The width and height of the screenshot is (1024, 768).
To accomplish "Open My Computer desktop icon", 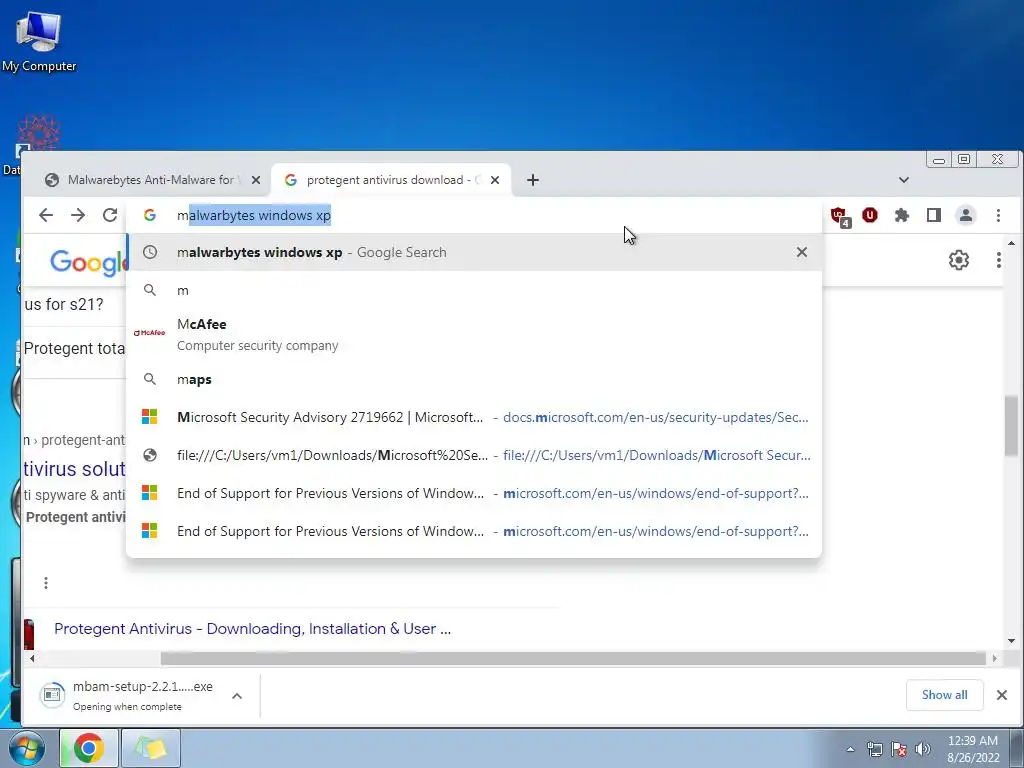I will (39, 40).
